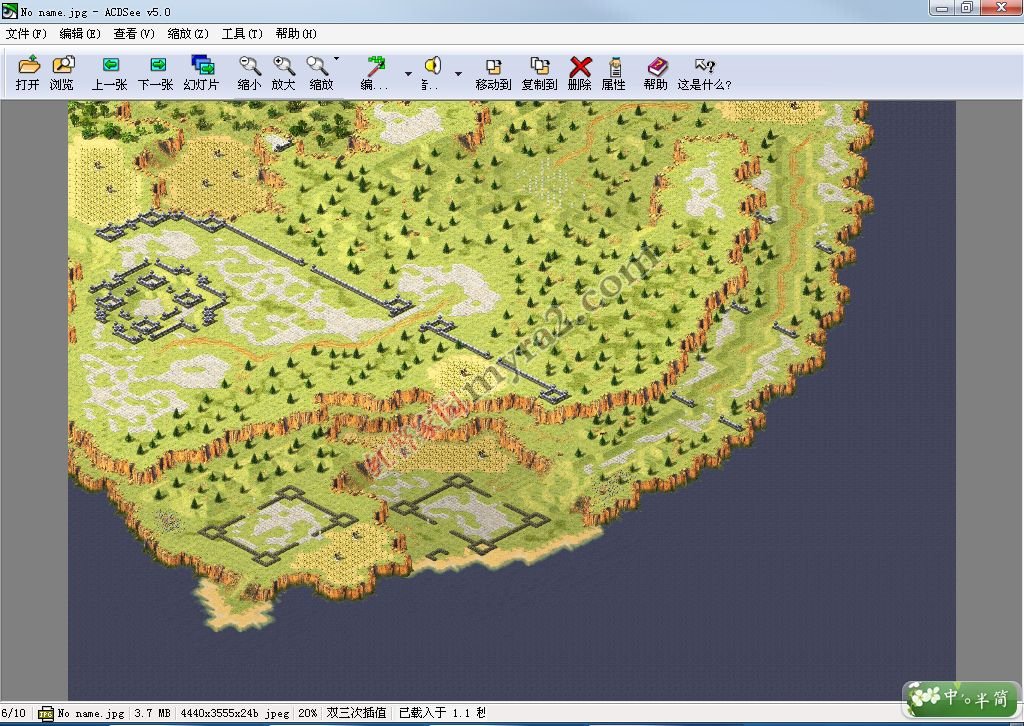Click the displayed map image in the viewer
Screen dimensions: 1024x726
click(x=511, y=400)
